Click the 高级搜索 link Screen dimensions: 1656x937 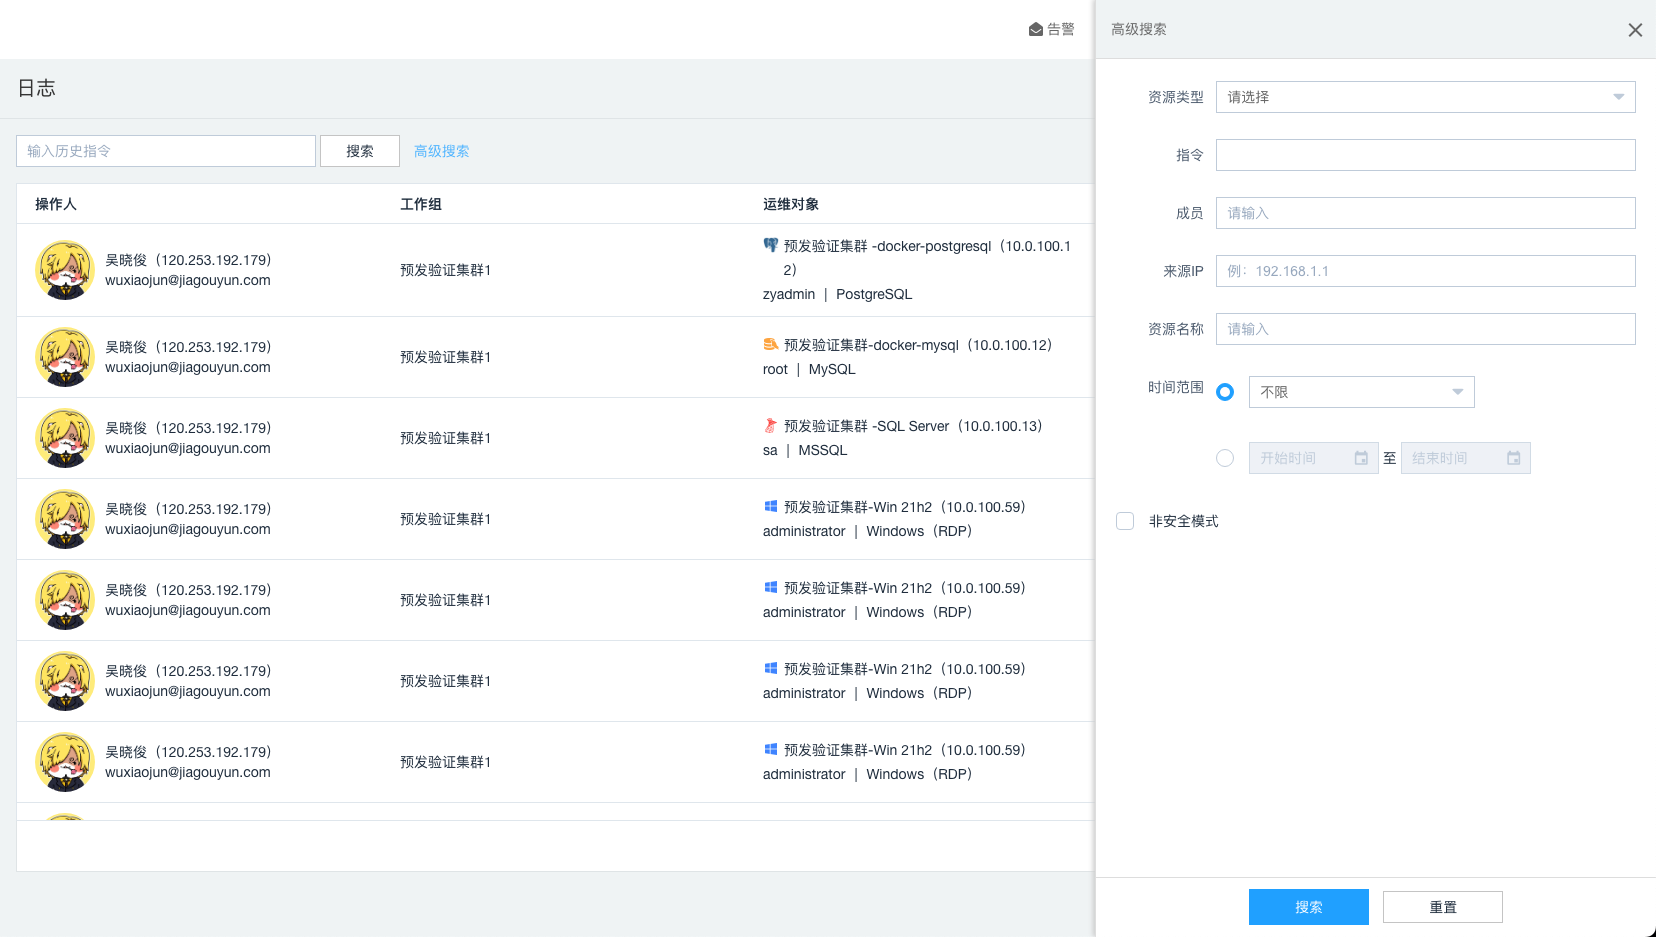click(441, 151)
